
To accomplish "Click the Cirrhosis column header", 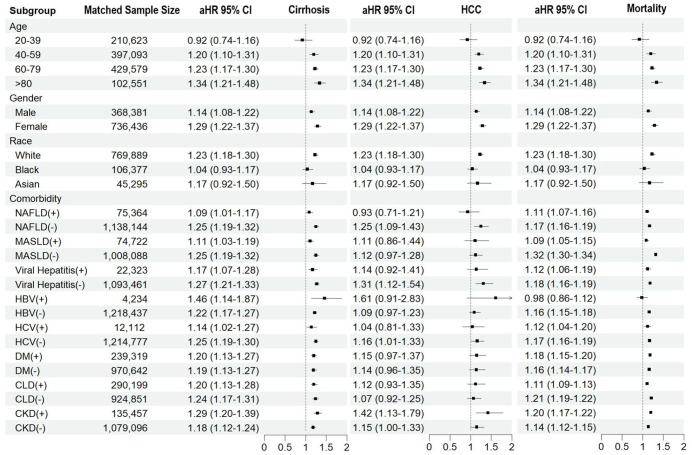I will coord(308,10).
